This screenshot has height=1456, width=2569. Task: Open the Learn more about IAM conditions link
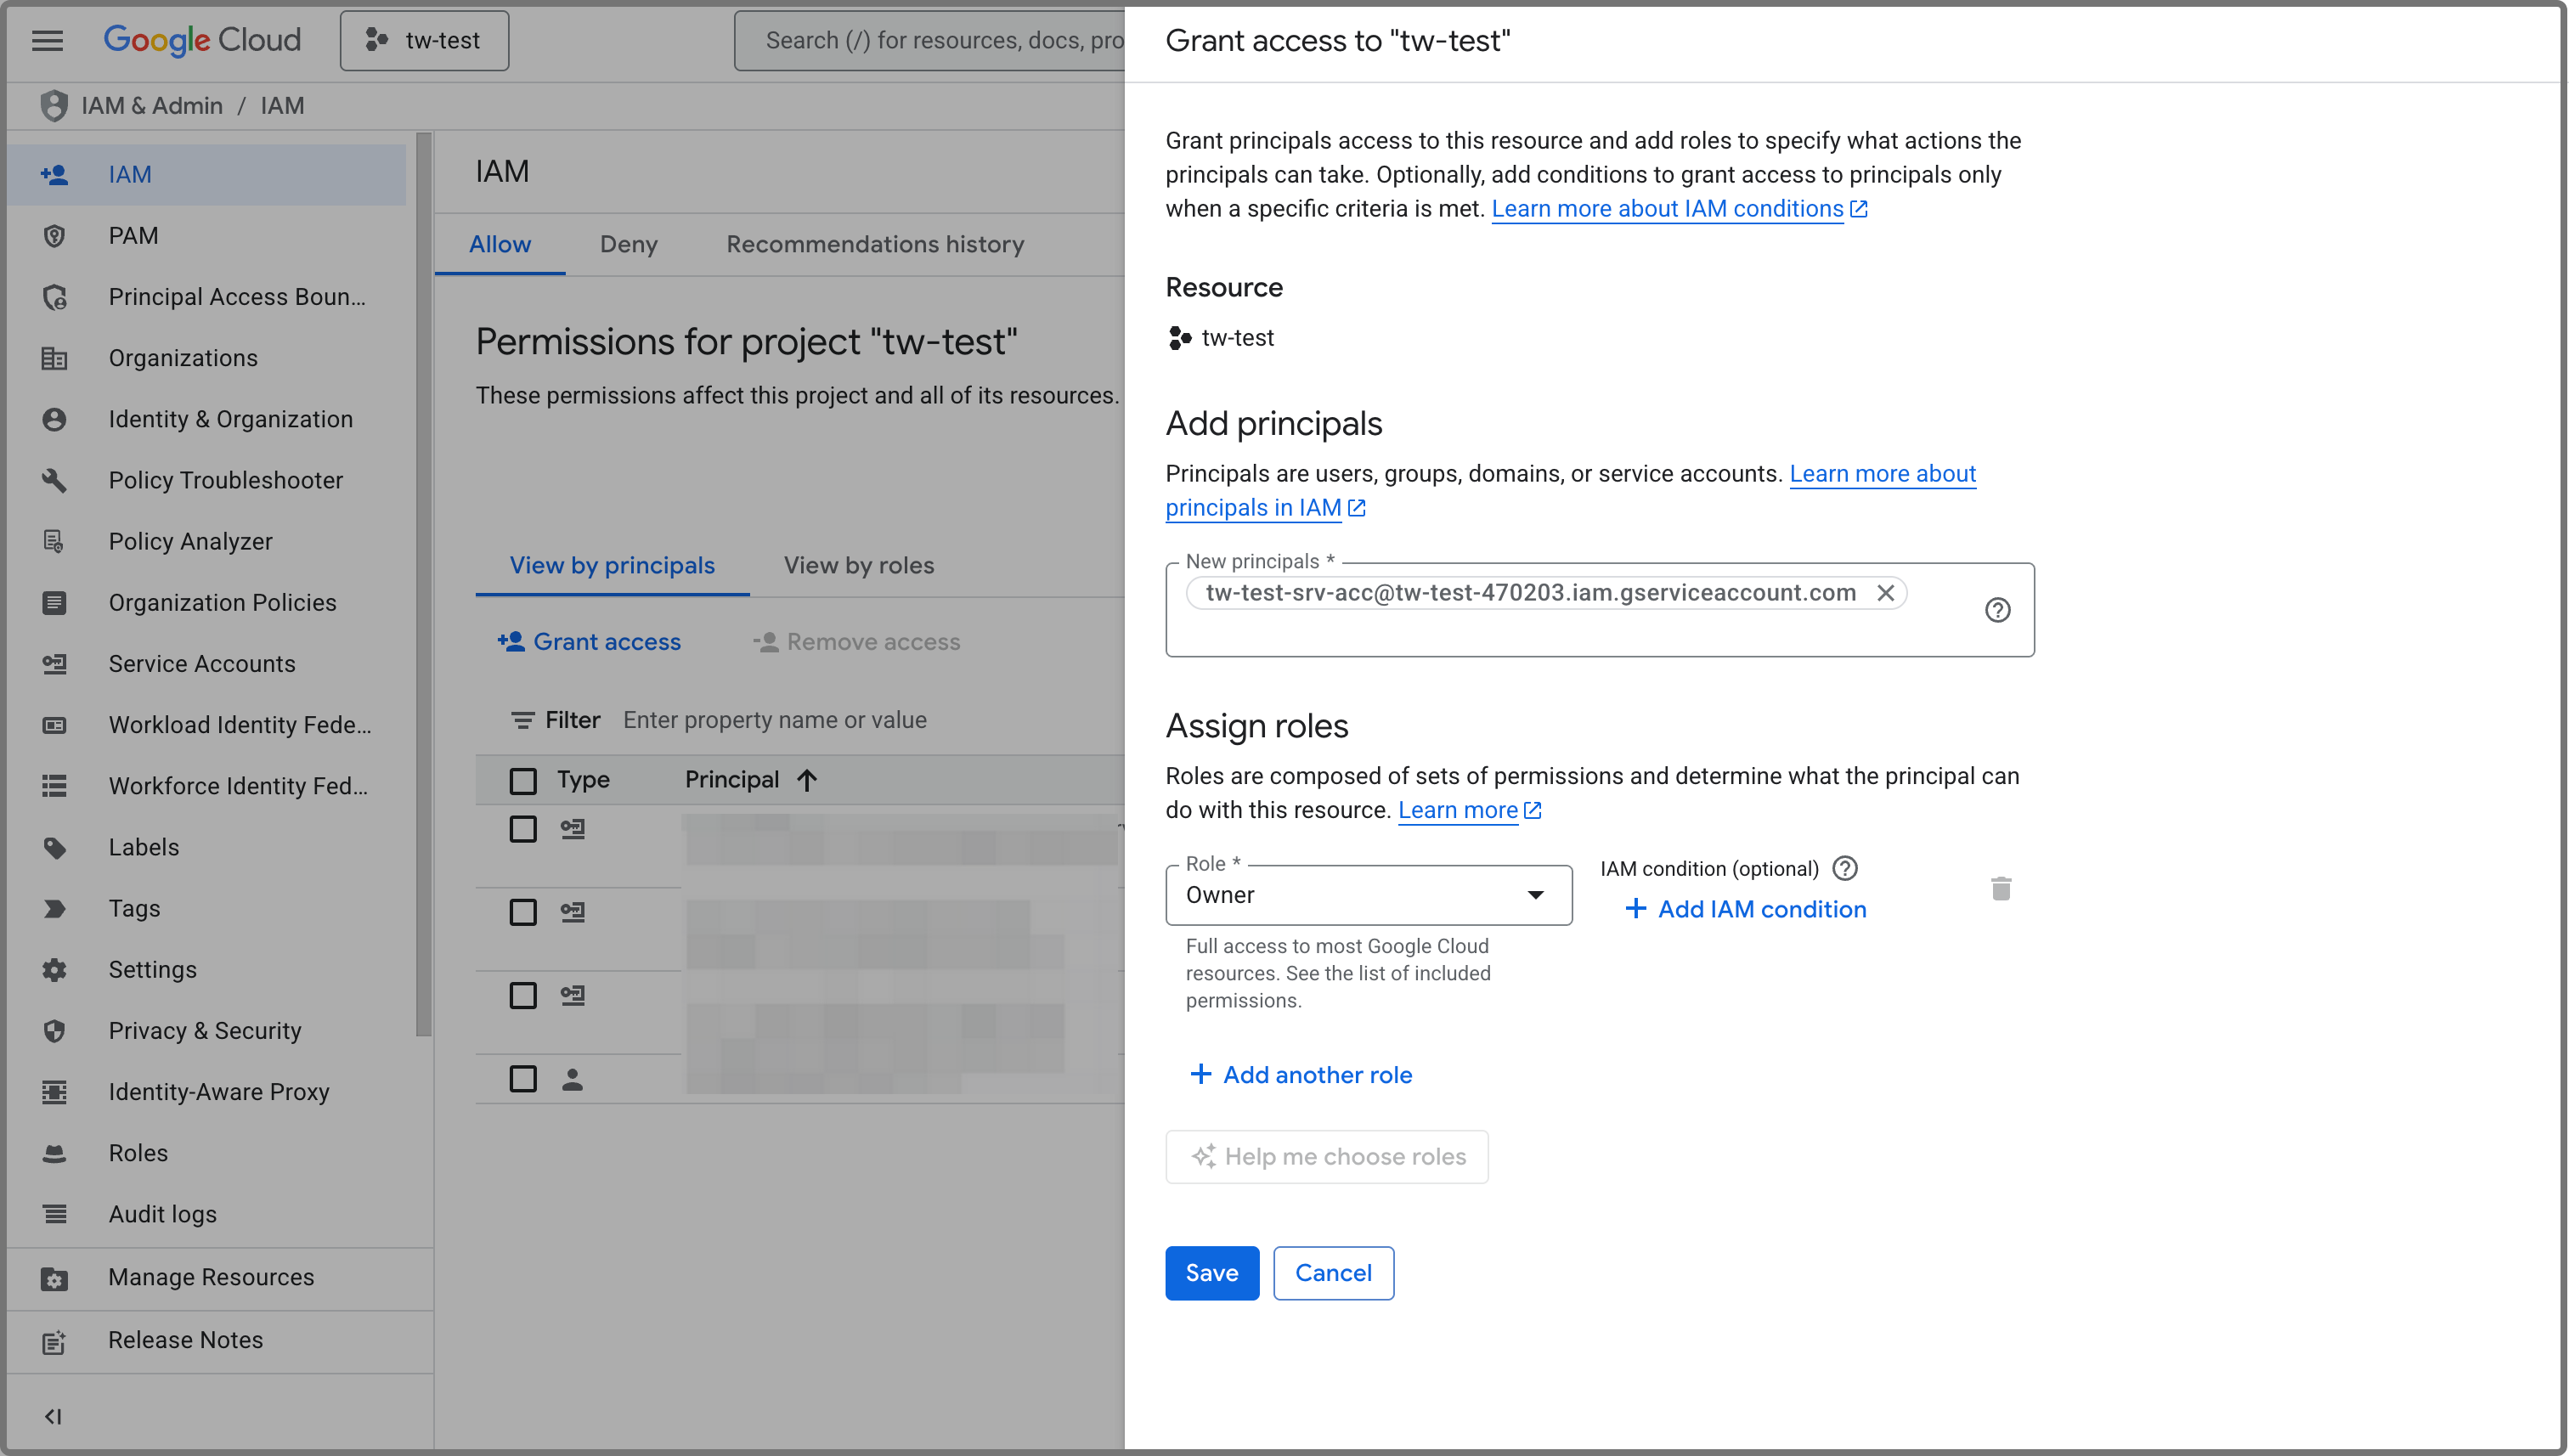pos(1667,208)
